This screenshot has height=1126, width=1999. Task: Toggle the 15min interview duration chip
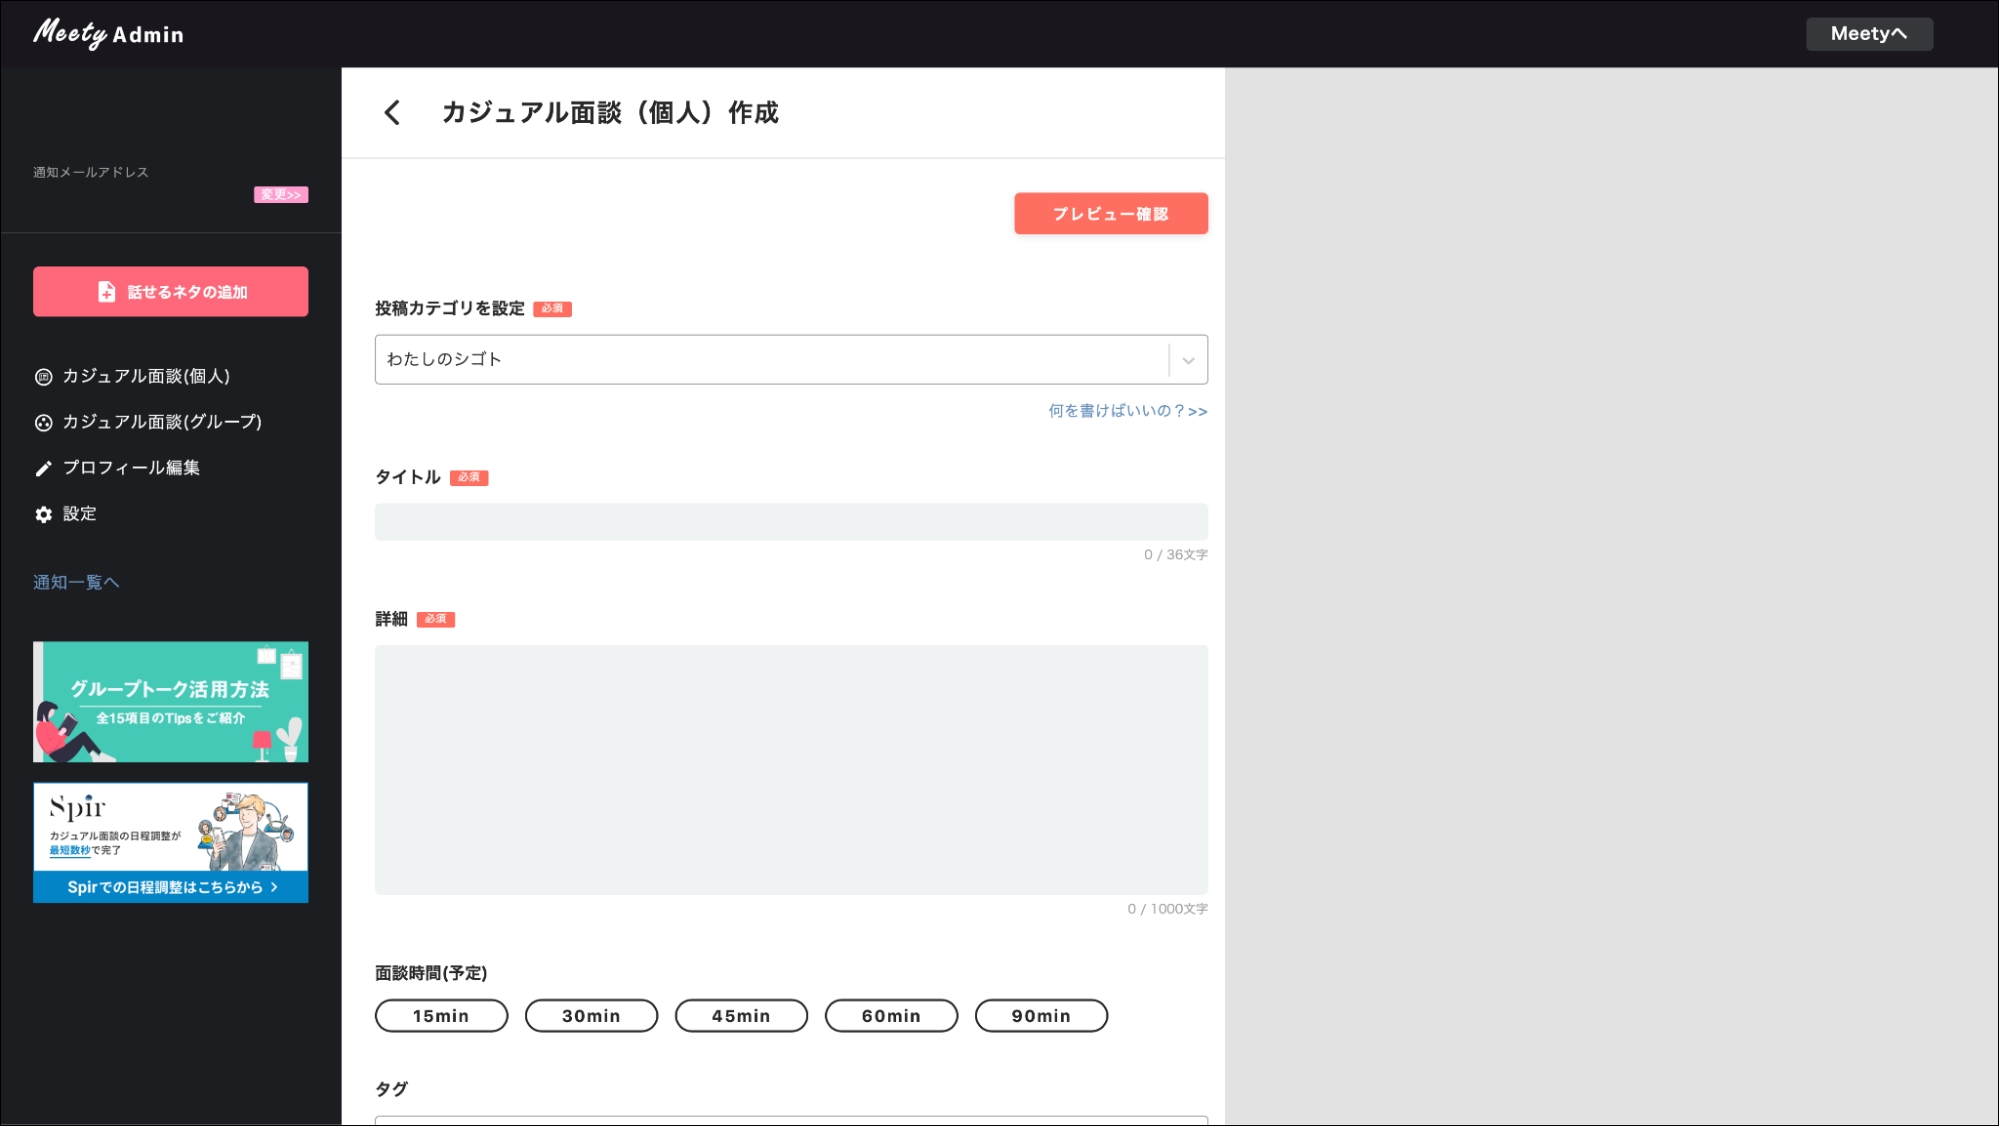441,1015
